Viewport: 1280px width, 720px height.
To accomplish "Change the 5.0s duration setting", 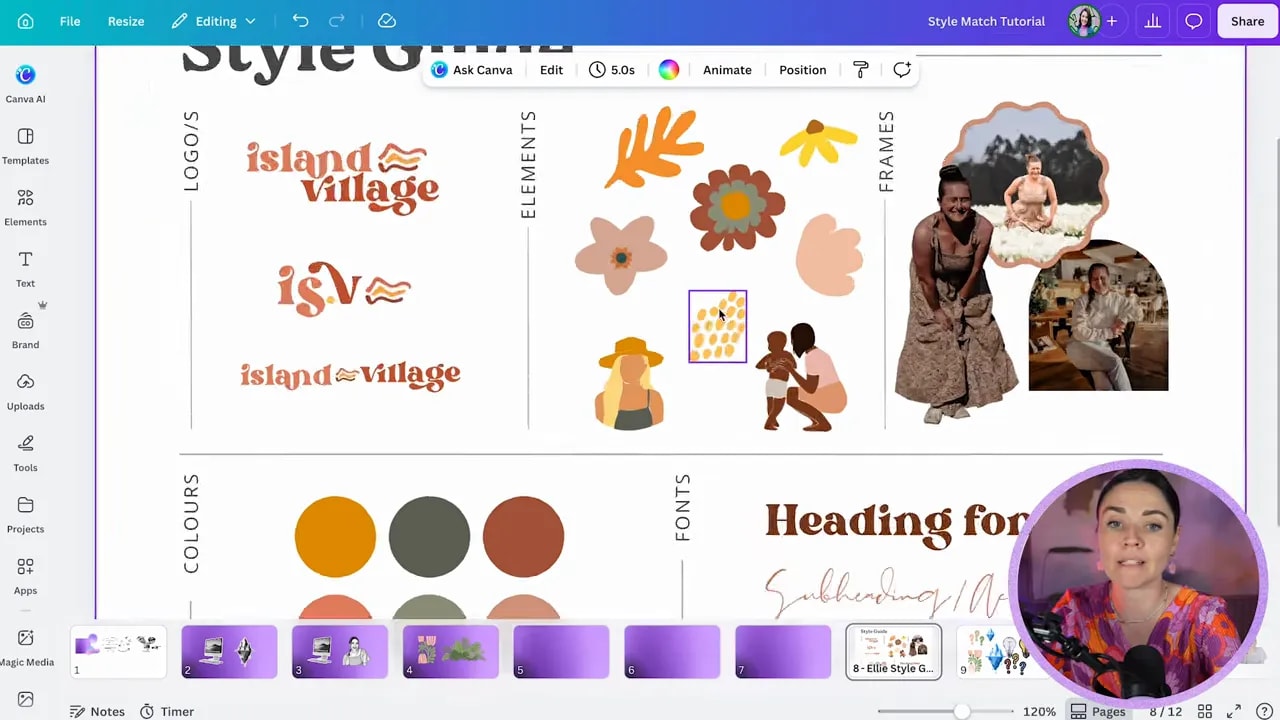I will (612, 70).
